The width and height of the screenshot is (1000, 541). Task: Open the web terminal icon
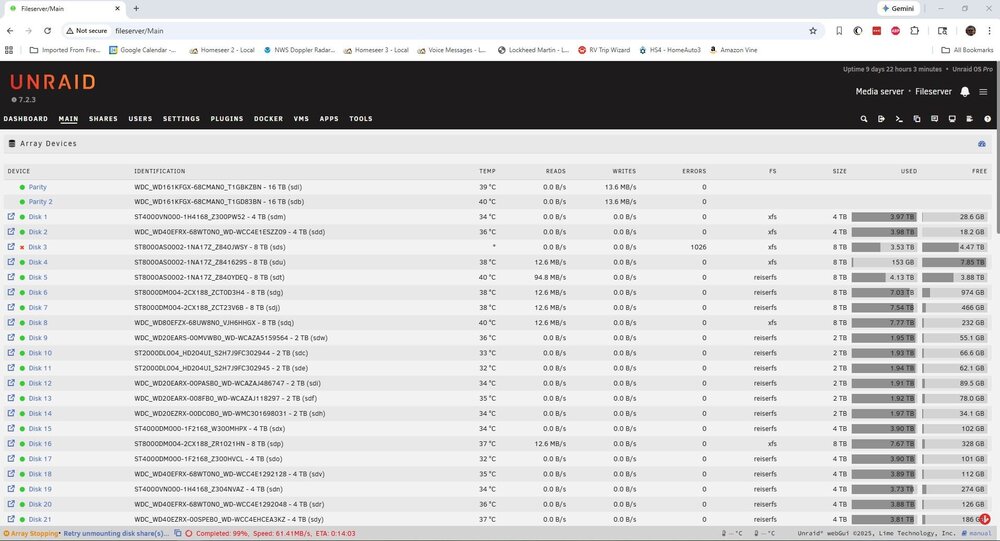tap(899, 119)
